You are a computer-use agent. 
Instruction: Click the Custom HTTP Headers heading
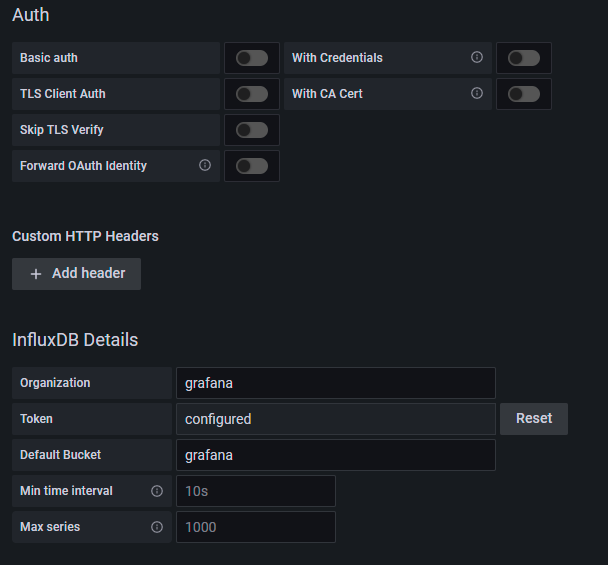85,236
